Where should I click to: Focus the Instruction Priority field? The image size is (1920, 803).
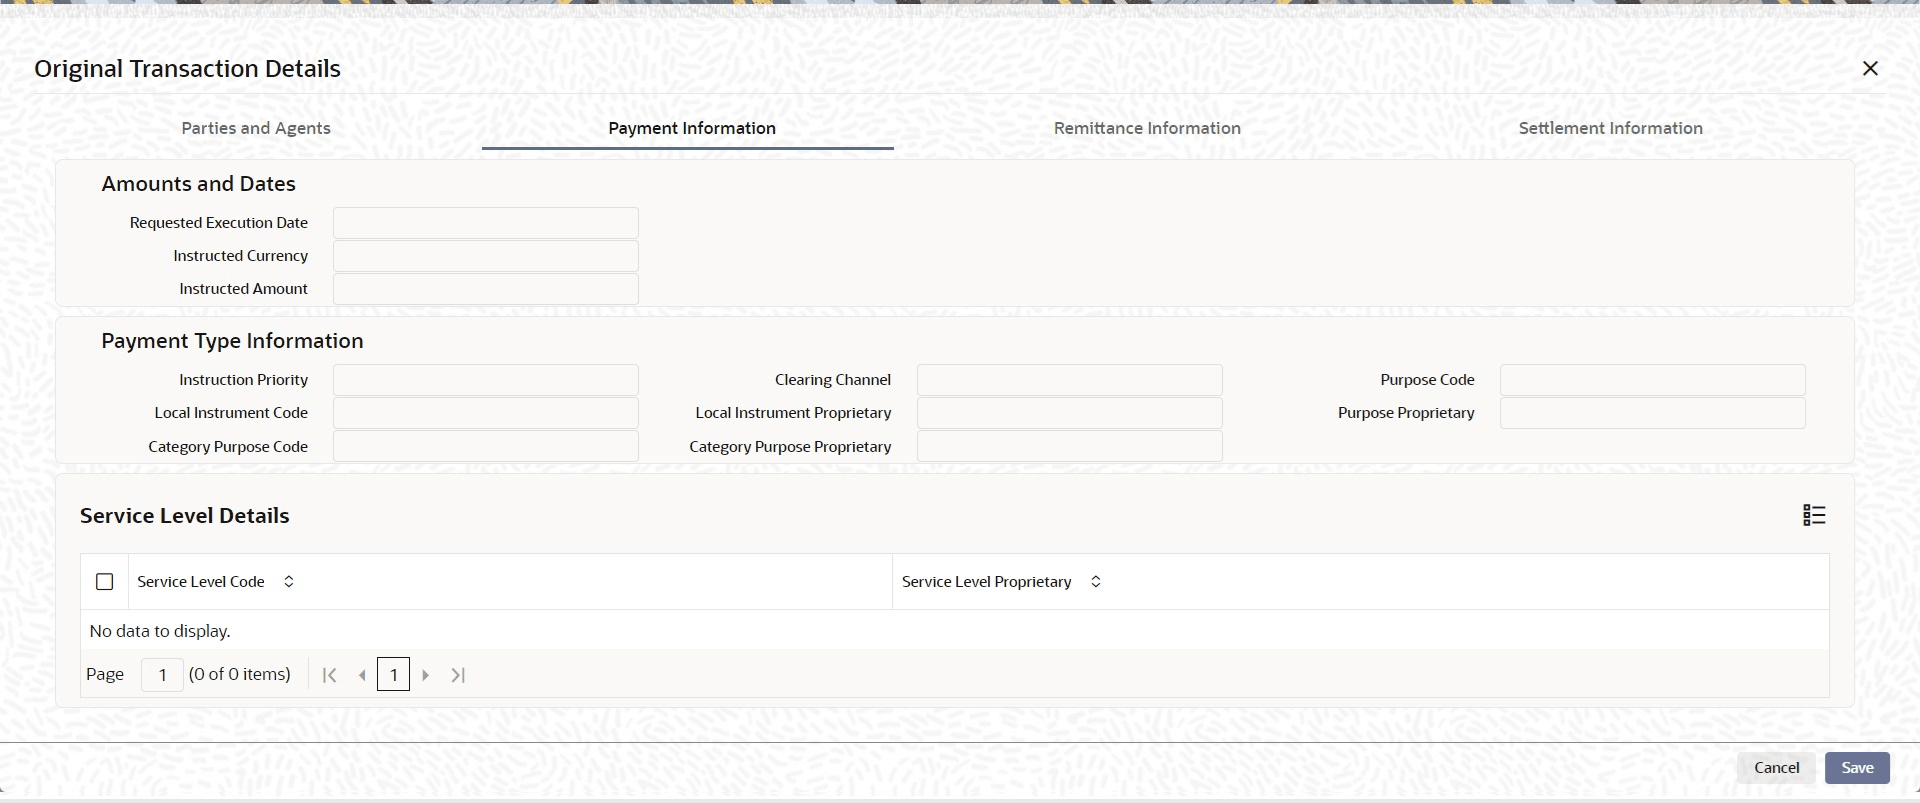486,380
